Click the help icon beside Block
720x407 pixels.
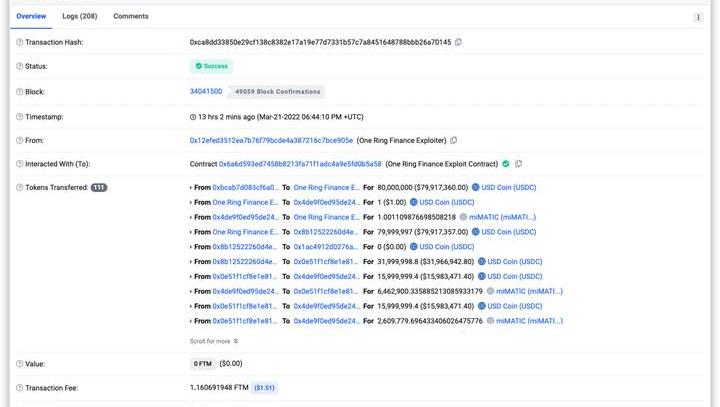(20, 91)
